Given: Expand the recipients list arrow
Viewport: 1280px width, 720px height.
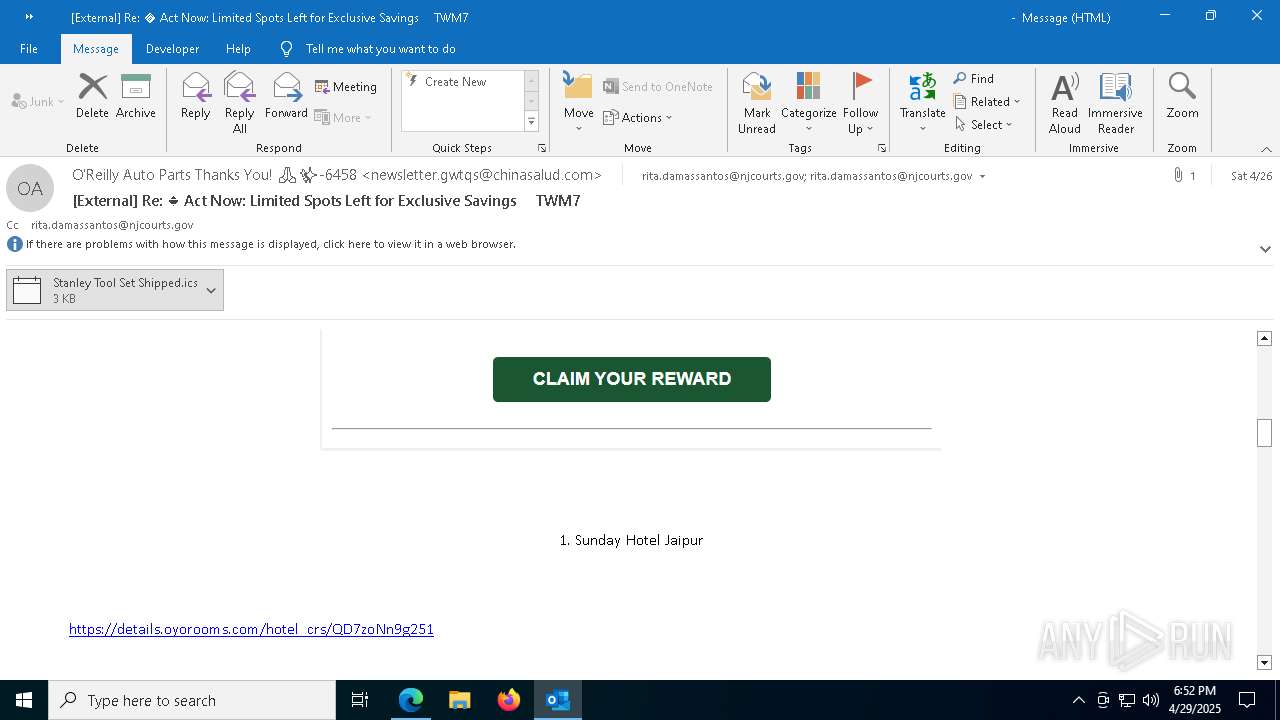Looking at the screenshot, I should click(x=982, y=176).
